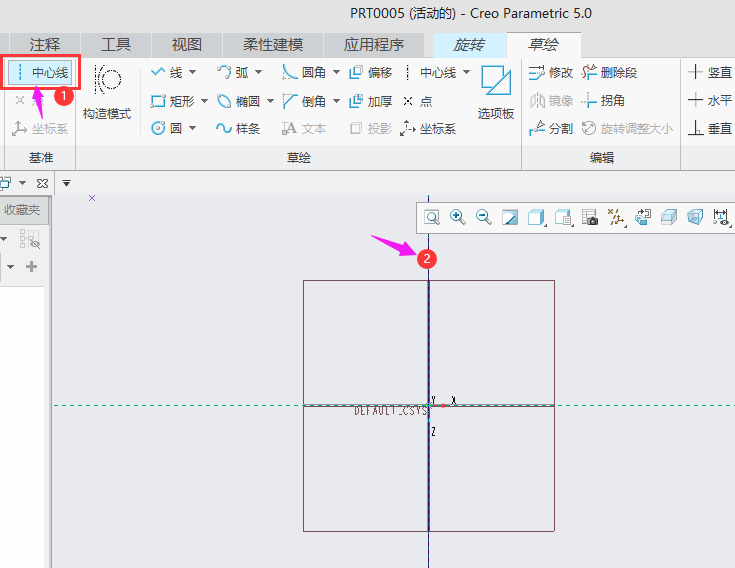Expand the 矩形 rectangle dropdown arrow
This screenshot has width=735, height=568.
(204, 101)
